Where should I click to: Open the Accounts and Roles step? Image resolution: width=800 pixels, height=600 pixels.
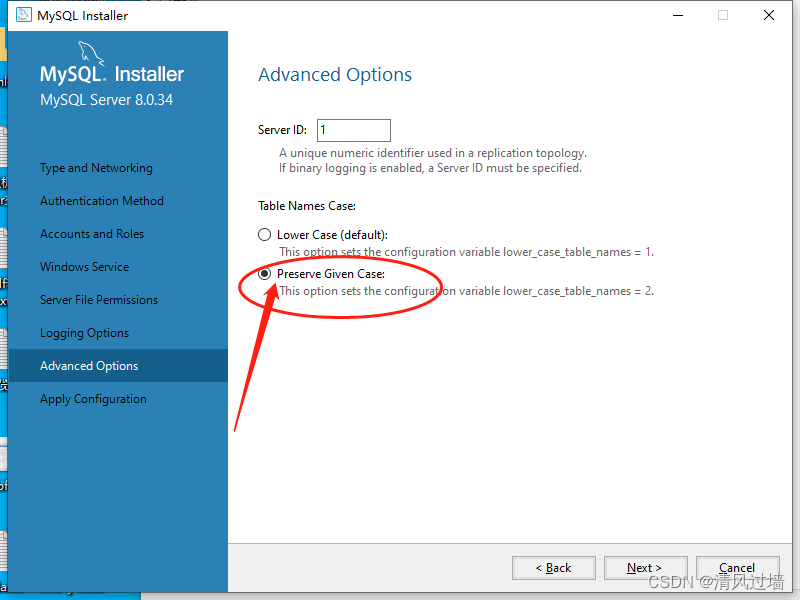pos(92,234)
